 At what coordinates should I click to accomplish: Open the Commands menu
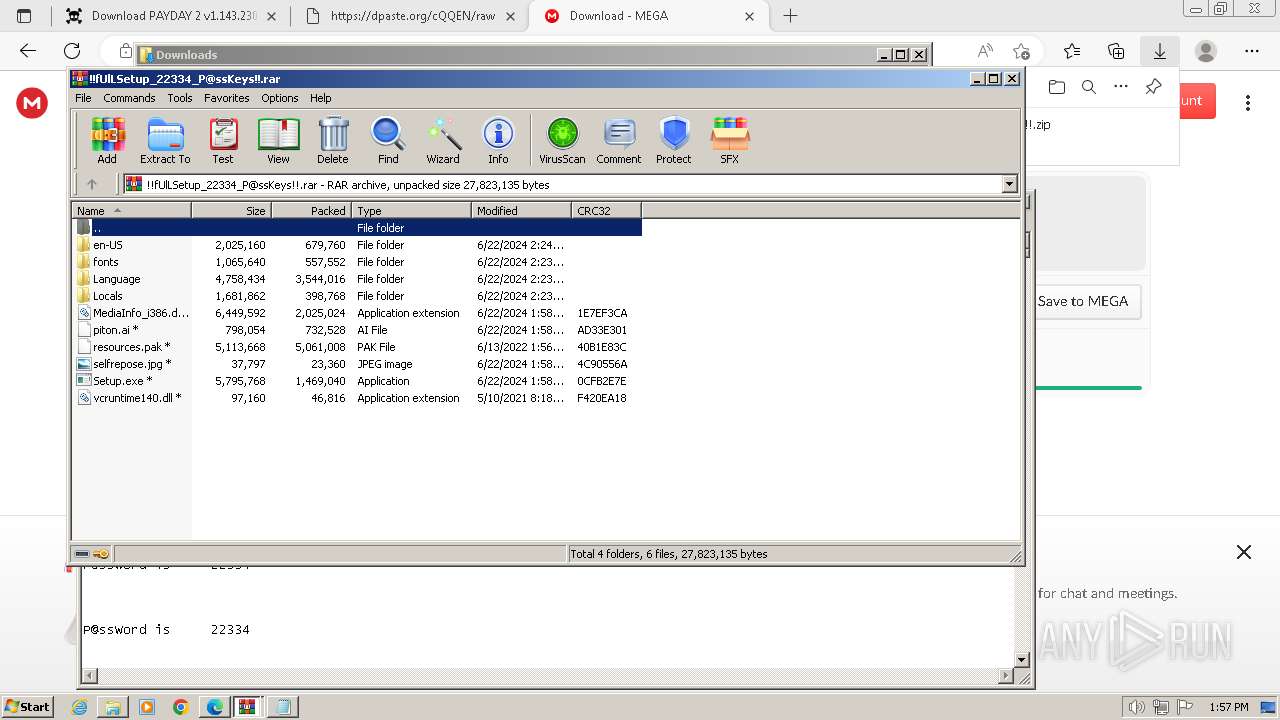pyautogui.click(x=129, y=98)
